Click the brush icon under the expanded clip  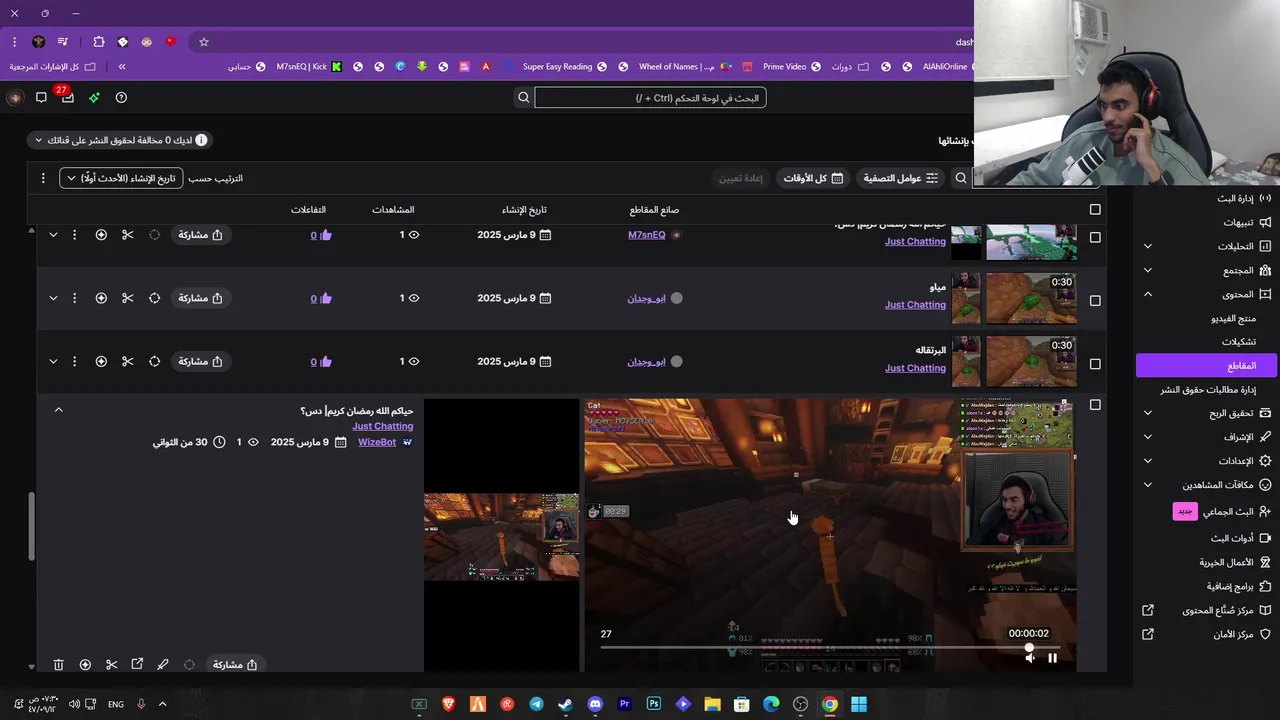click(163, 664)
